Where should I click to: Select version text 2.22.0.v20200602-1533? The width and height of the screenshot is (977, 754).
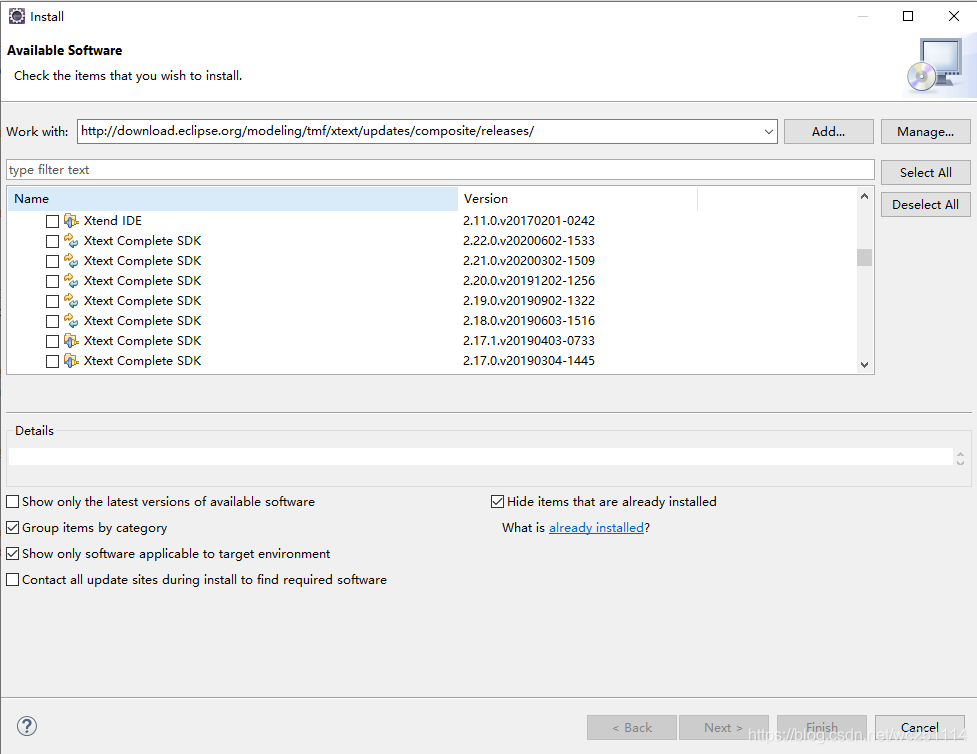pos(529,241)
